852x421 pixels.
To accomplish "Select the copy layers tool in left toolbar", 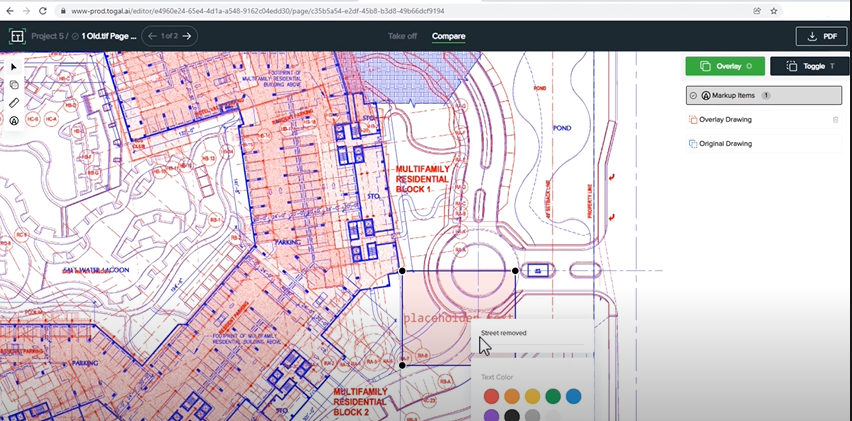I will (14, 85).
